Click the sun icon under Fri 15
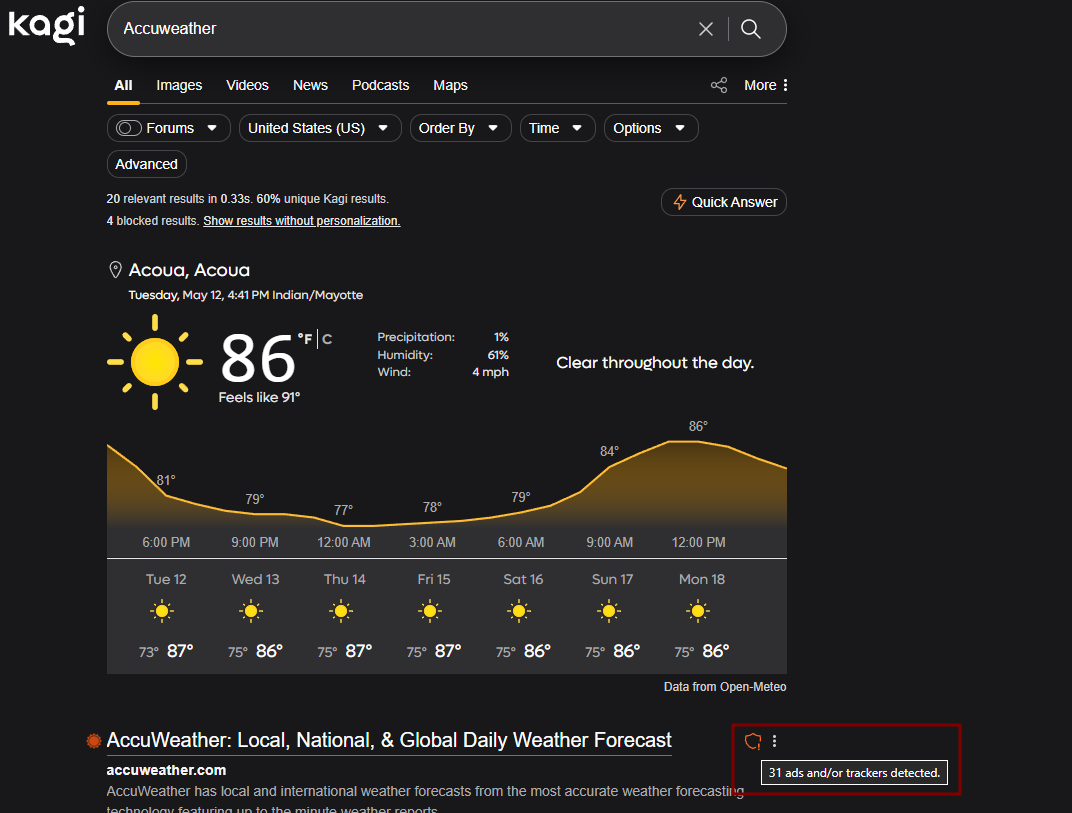The width and height of the screenshot is (1072, 813). pos(430,611)
